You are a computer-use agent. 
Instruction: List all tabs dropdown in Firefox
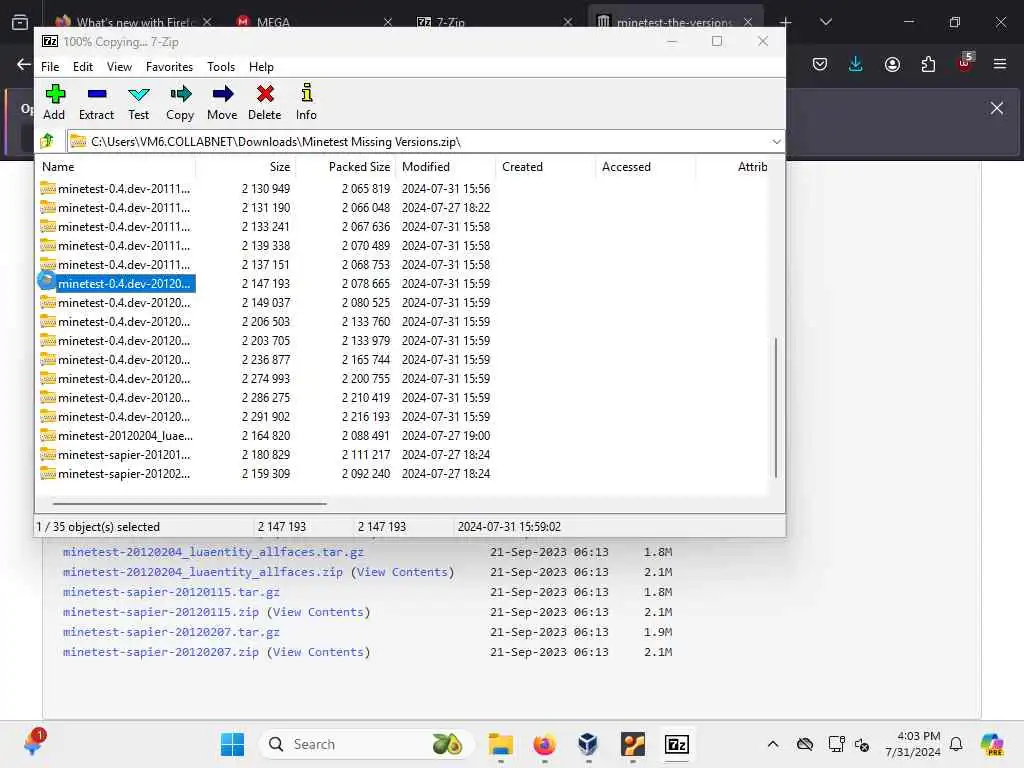click(x=825, y=22)
